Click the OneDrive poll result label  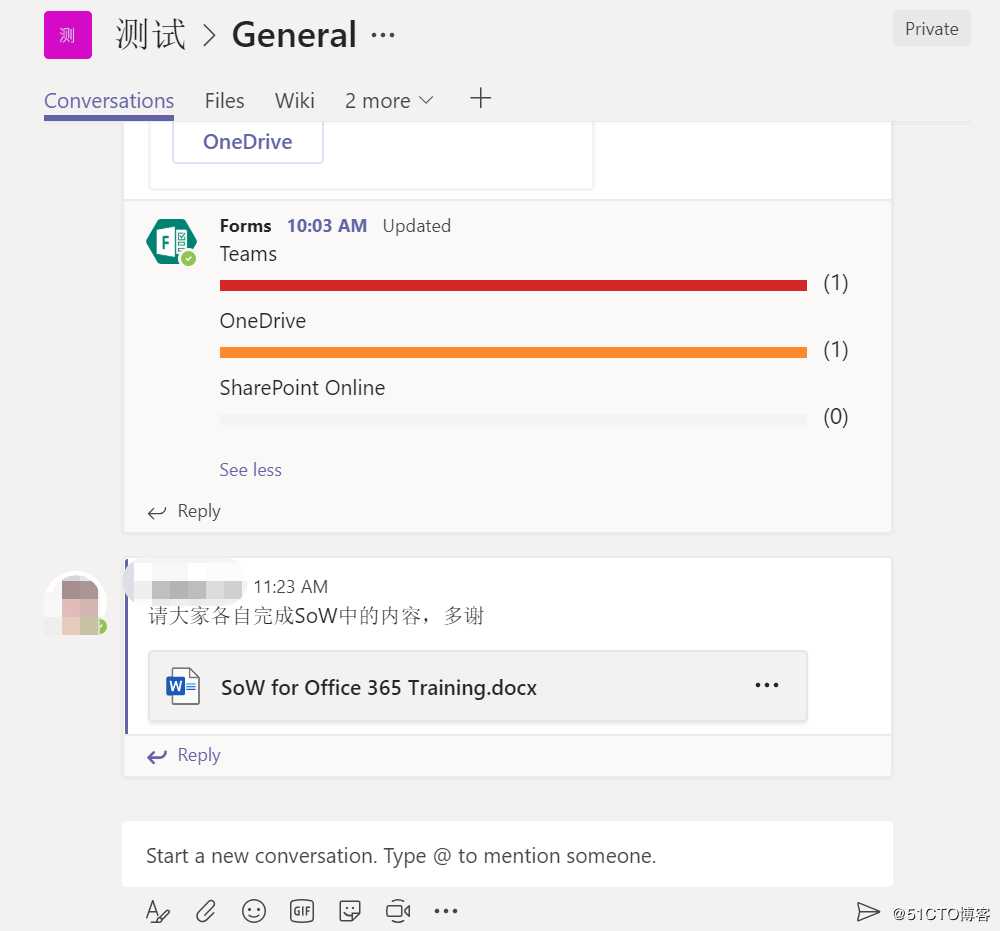[x=263, y=321]
